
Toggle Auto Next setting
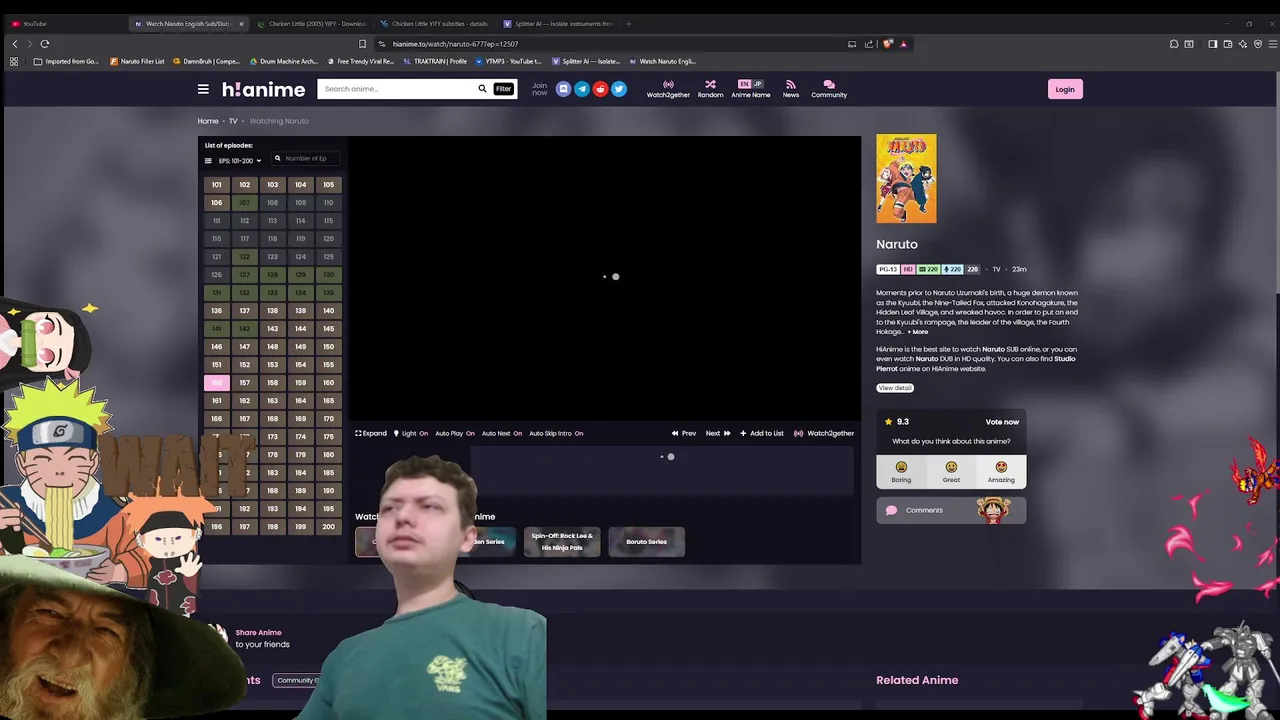502,433
